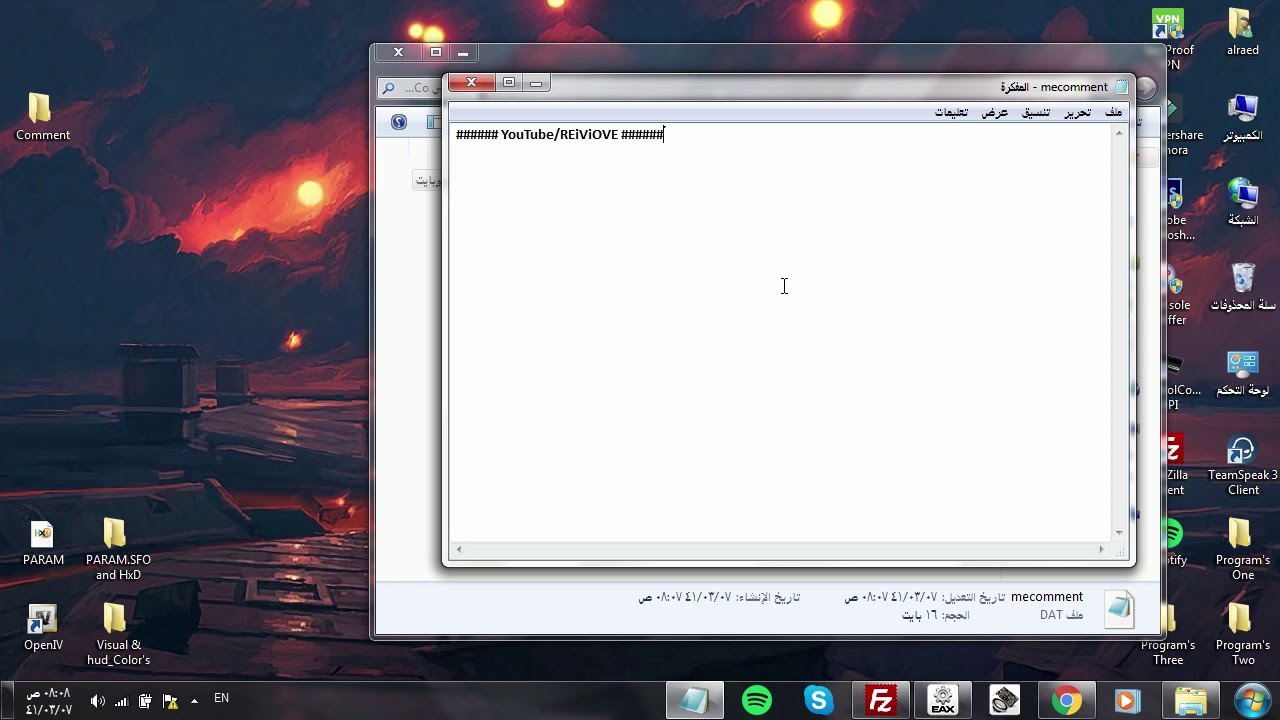This screenshot has height=720, width=1280.
Task: Click Notepad's vertical scrollbar down arrow
Action: [1119, 533]
